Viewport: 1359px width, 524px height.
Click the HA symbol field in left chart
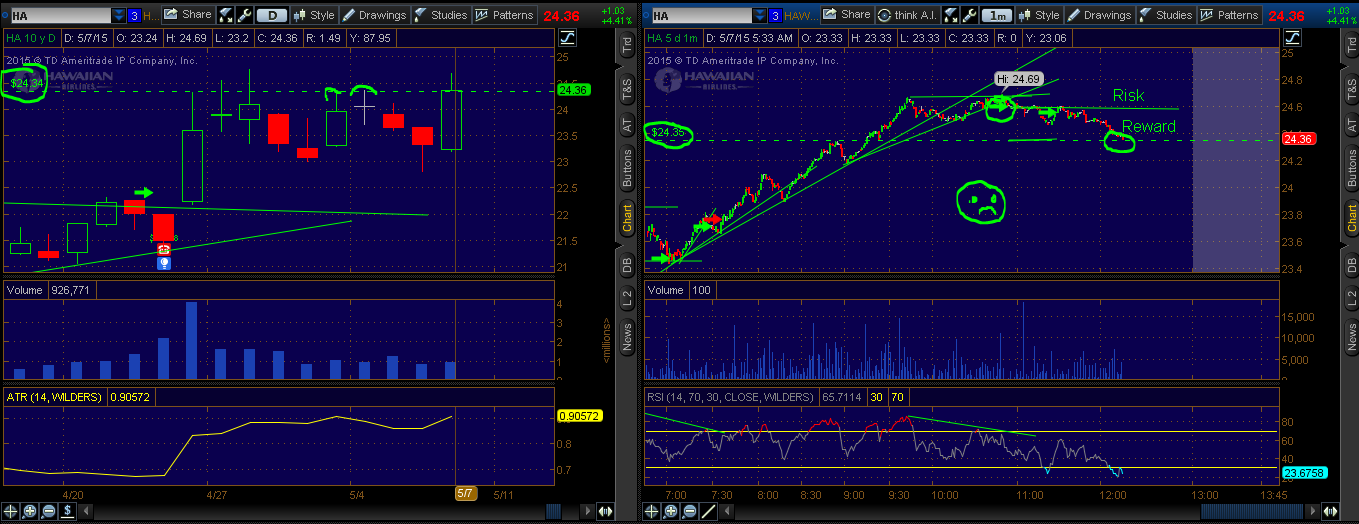(59, 15)
